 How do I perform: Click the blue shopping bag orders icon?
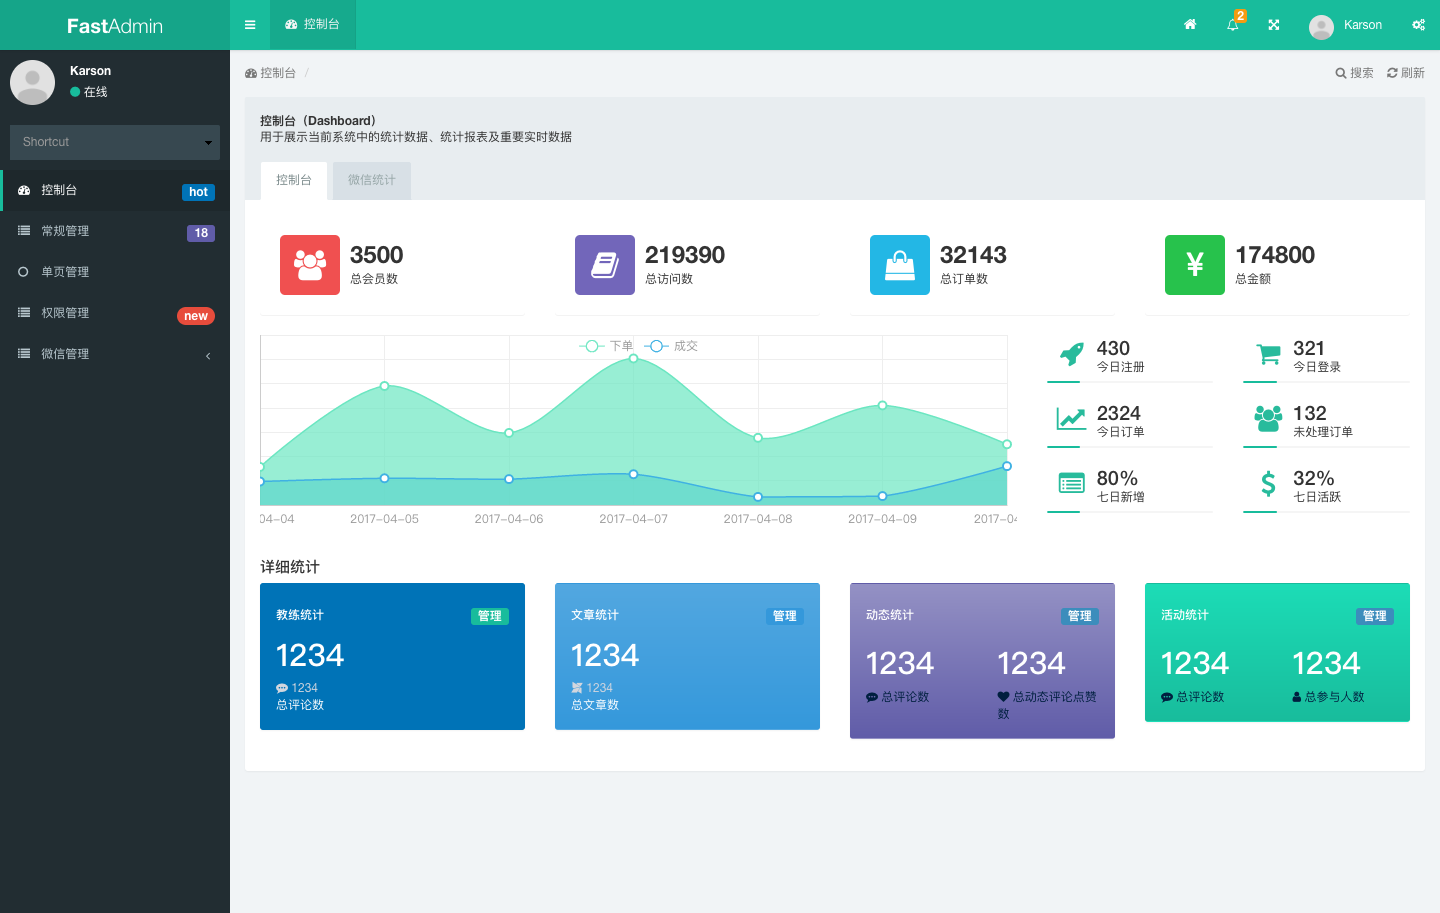tap(899, 265)
